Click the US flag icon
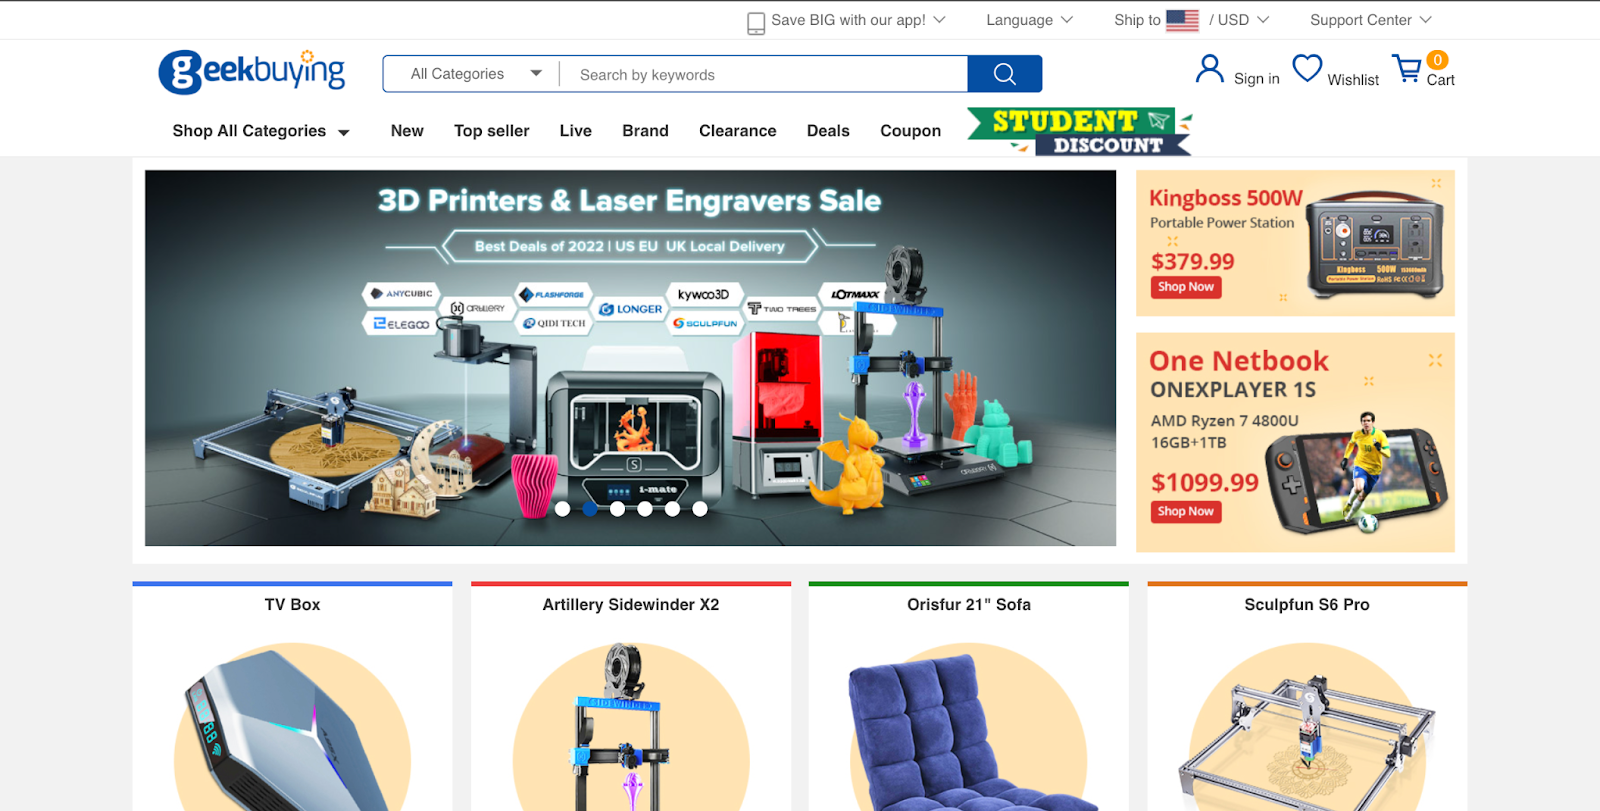 pyautogui.click(x=1182, y=20)
